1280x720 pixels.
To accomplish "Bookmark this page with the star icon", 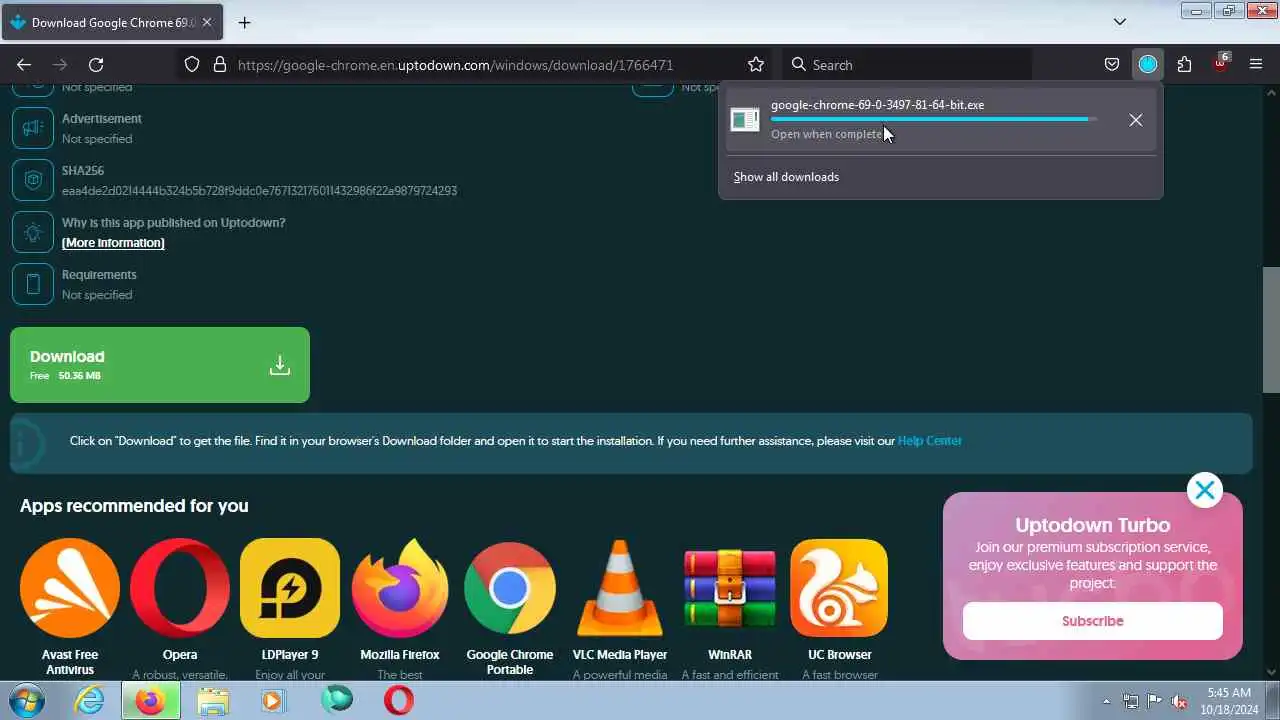I will tap(756, 64).
